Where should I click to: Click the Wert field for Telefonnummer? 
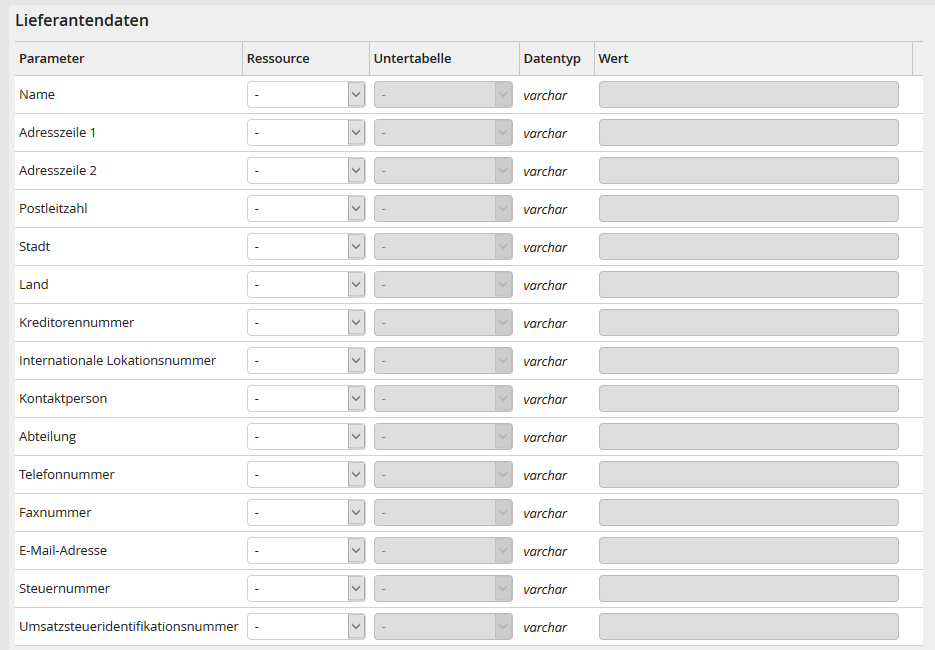coord(748,475)
